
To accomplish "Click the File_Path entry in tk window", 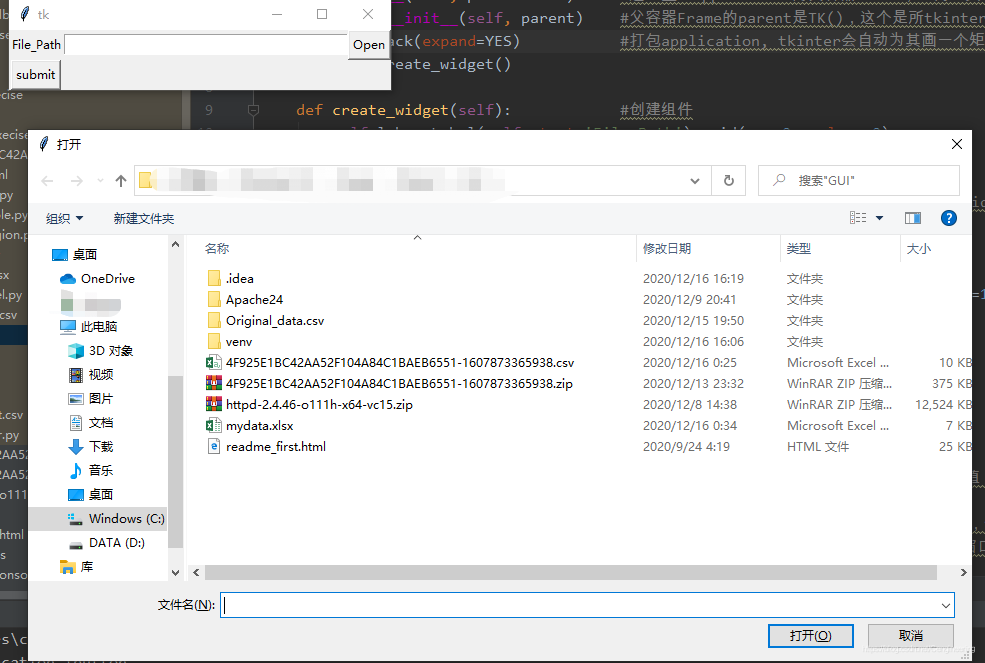I will tap(206, 45).
